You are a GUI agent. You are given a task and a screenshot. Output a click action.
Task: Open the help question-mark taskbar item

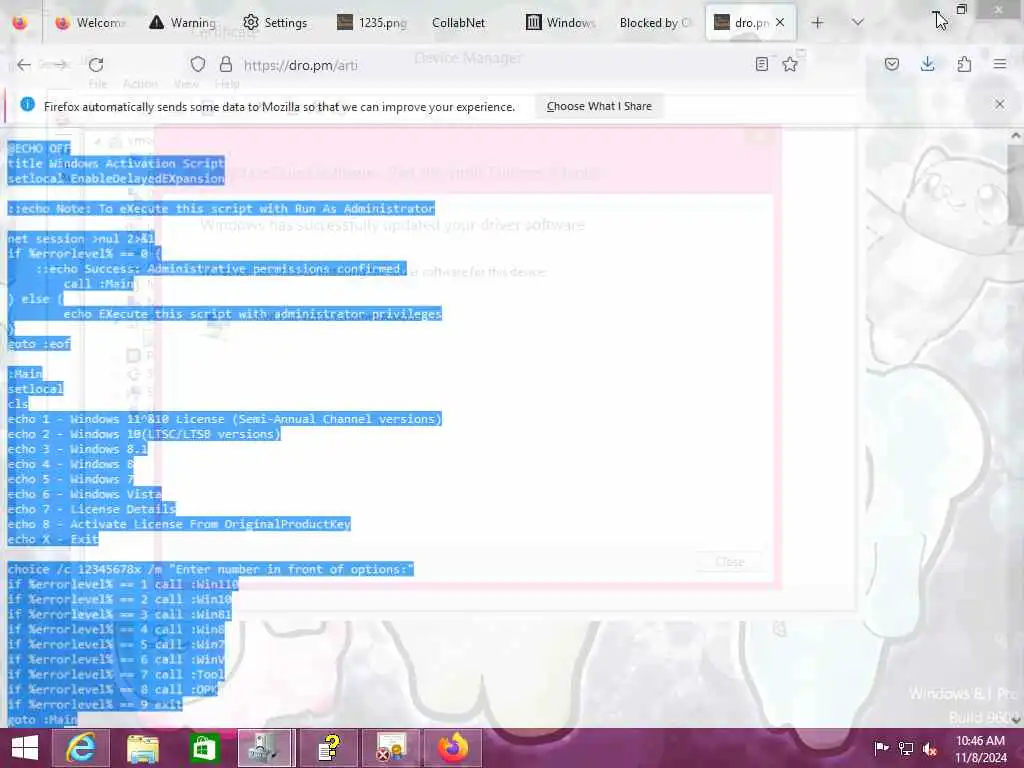[328, 748]
